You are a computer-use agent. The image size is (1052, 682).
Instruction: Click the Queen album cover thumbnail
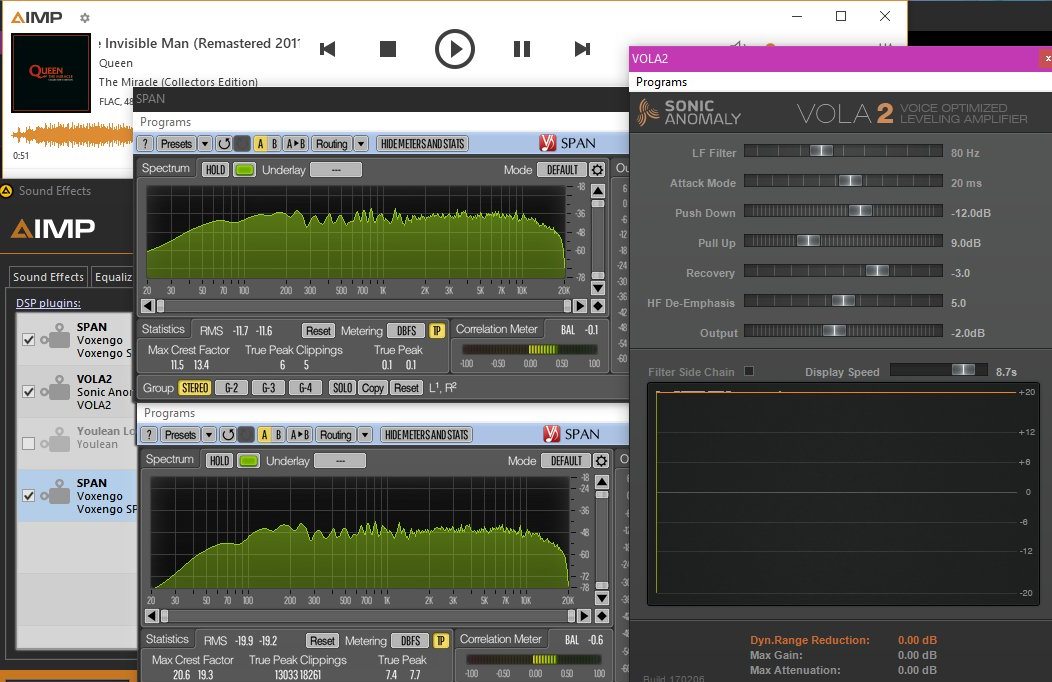[x=51, y=72]
